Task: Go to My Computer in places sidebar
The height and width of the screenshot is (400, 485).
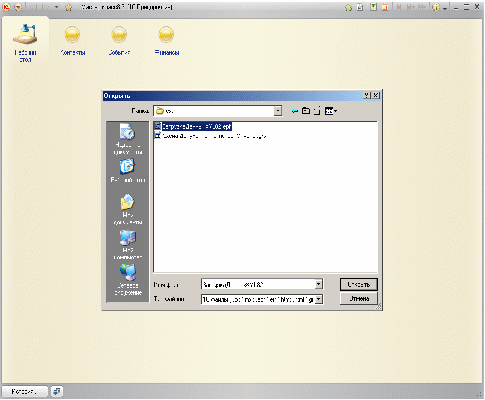Action: (x=128, y=245)
